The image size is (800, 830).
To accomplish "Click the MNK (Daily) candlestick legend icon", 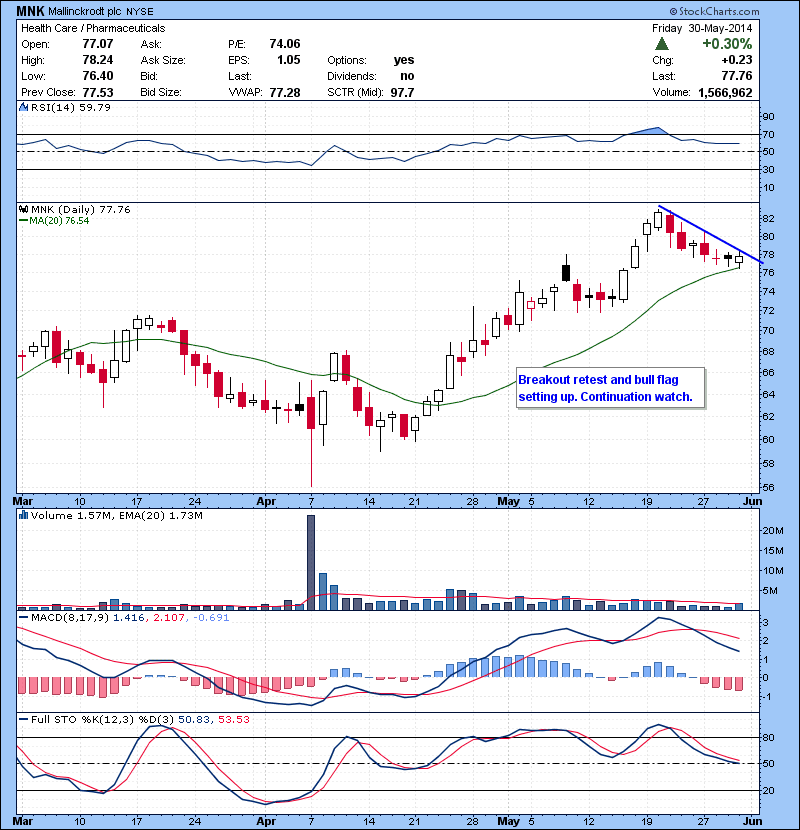I will pos(25,209).
